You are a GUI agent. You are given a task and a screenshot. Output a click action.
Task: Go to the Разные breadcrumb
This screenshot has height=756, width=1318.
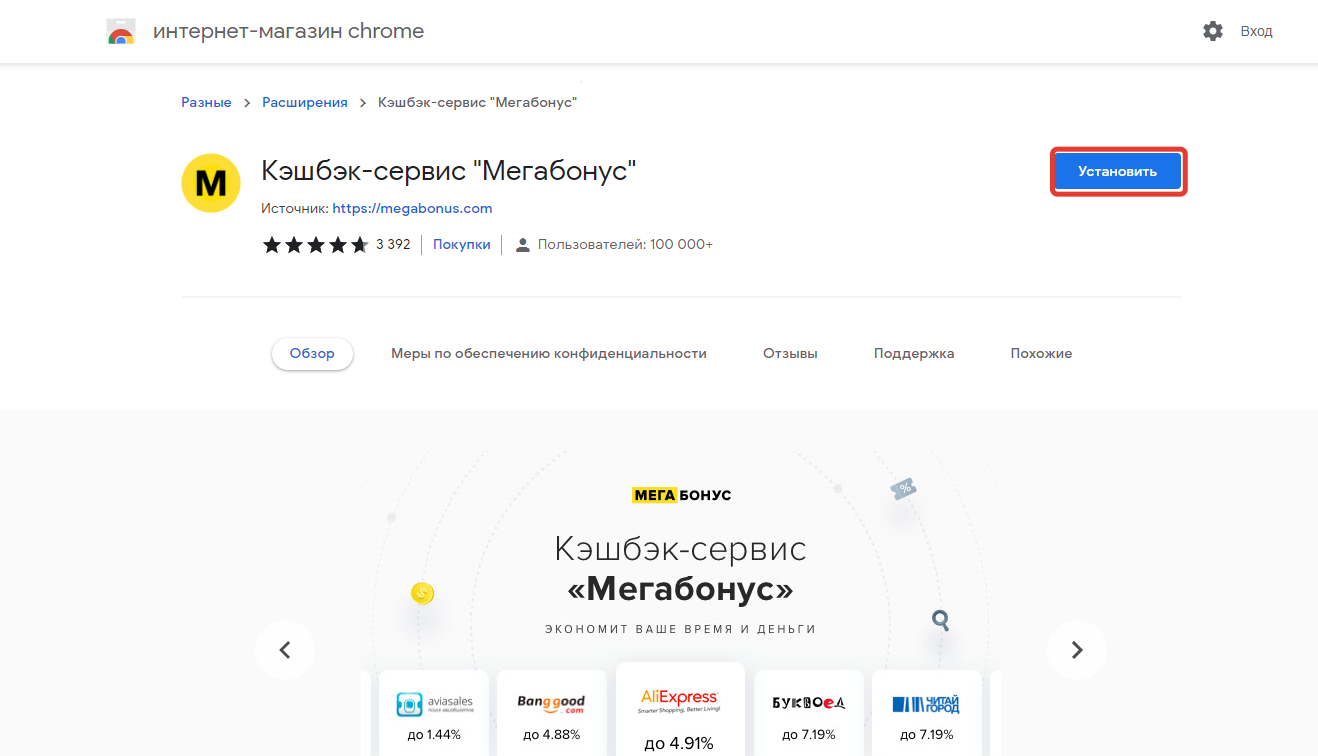click(206, 102)
